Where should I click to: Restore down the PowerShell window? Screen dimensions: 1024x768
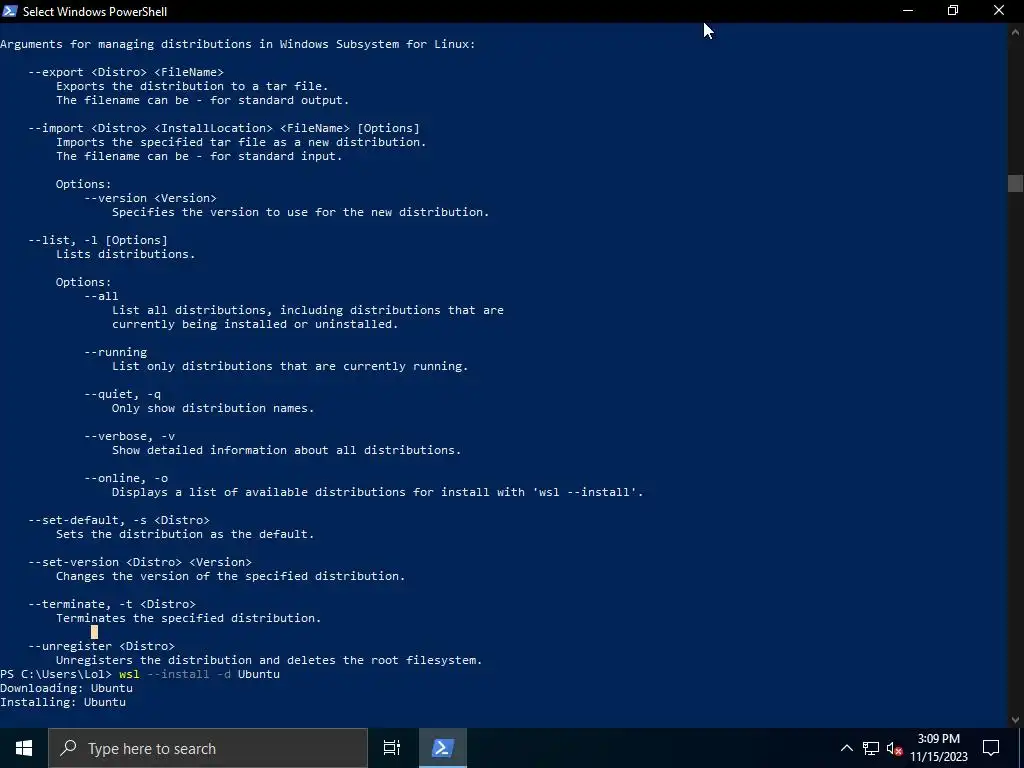[x=953, y=11]
